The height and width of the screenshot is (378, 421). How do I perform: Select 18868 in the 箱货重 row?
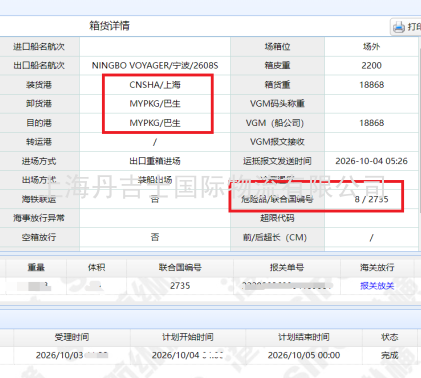371,85
